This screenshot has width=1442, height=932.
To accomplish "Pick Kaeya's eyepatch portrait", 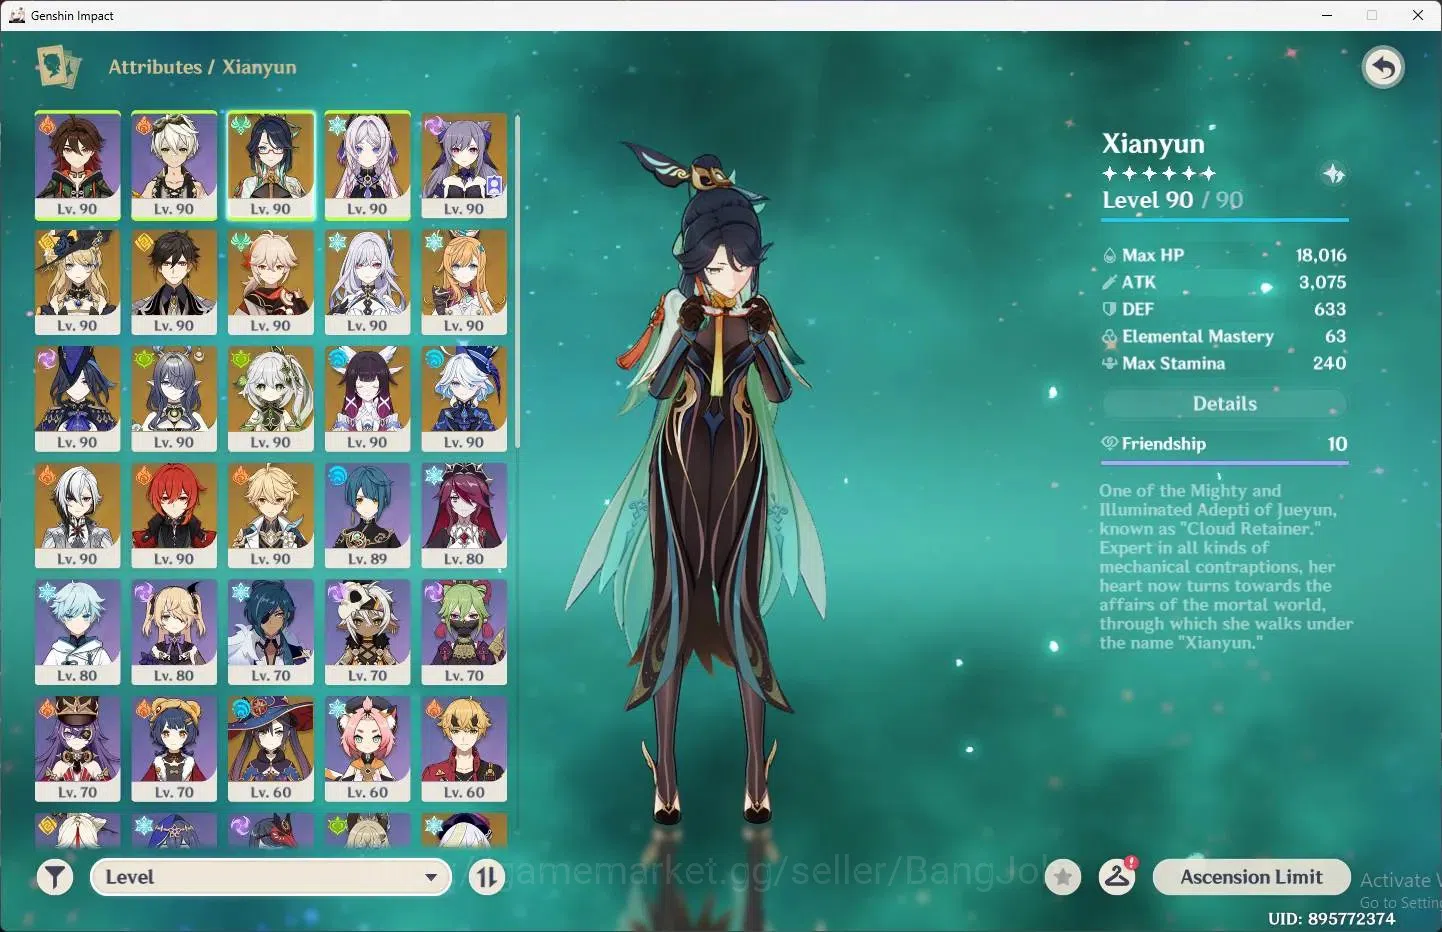I will pyautogui.click(x=271, y=633).
